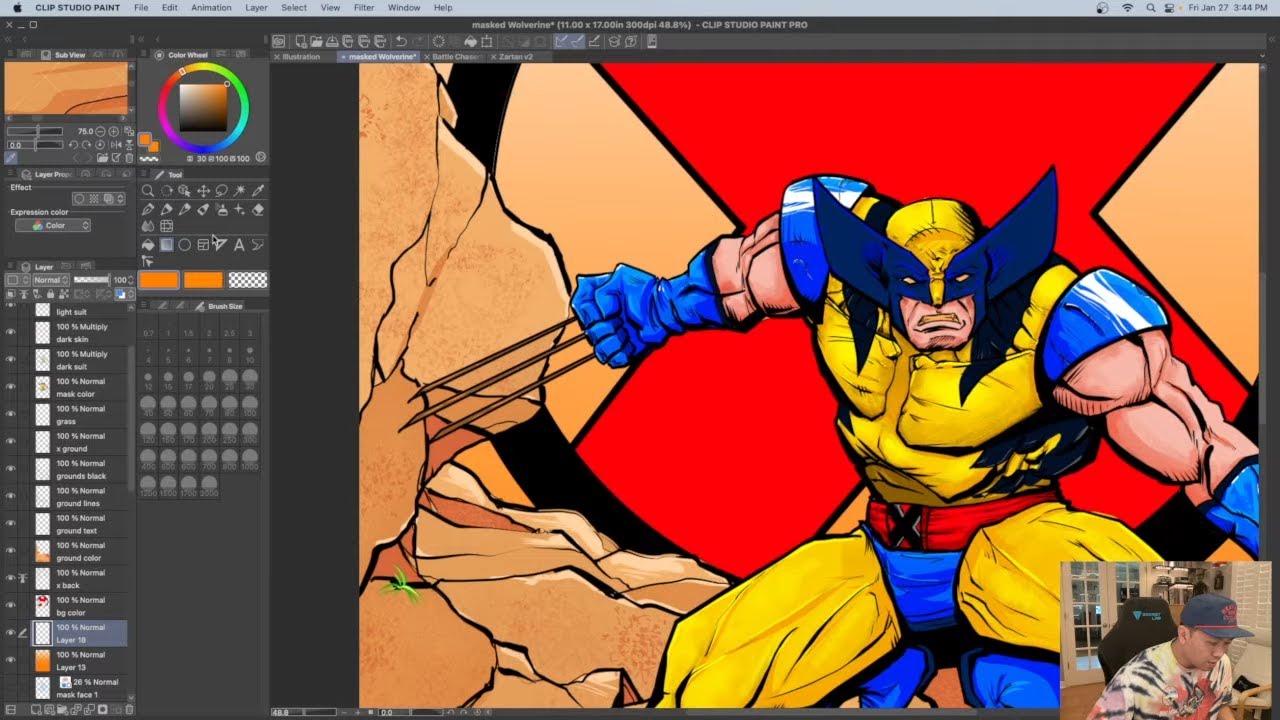This screenshot has width=1280, height=720.
Task: Open the File menu
Action: [141, 7]
